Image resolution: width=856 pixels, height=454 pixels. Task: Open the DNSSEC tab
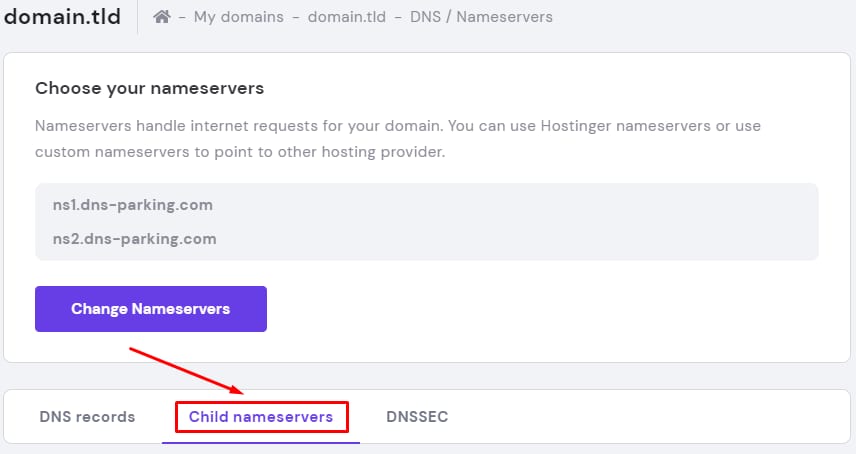417,417
